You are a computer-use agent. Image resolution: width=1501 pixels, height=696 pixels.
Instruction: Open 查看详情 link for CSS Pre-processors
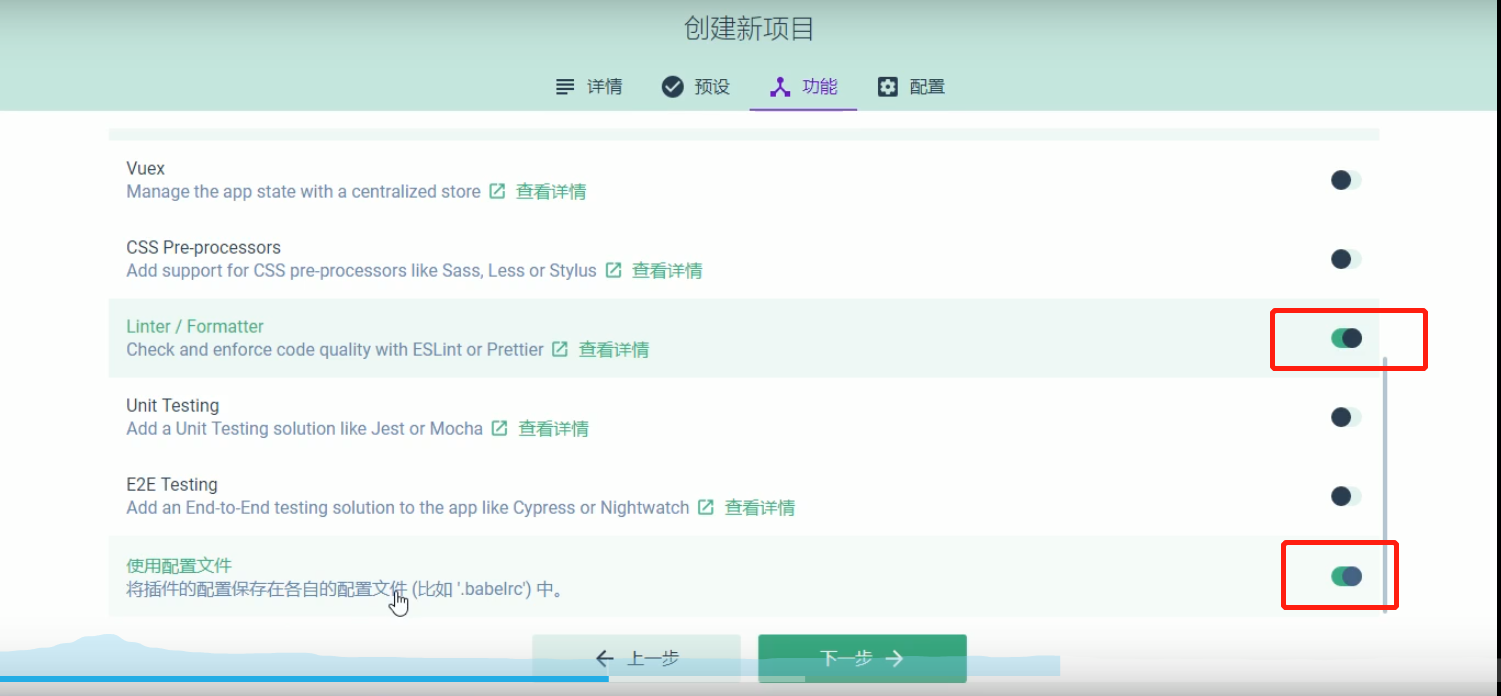click(x=667, y=271)
